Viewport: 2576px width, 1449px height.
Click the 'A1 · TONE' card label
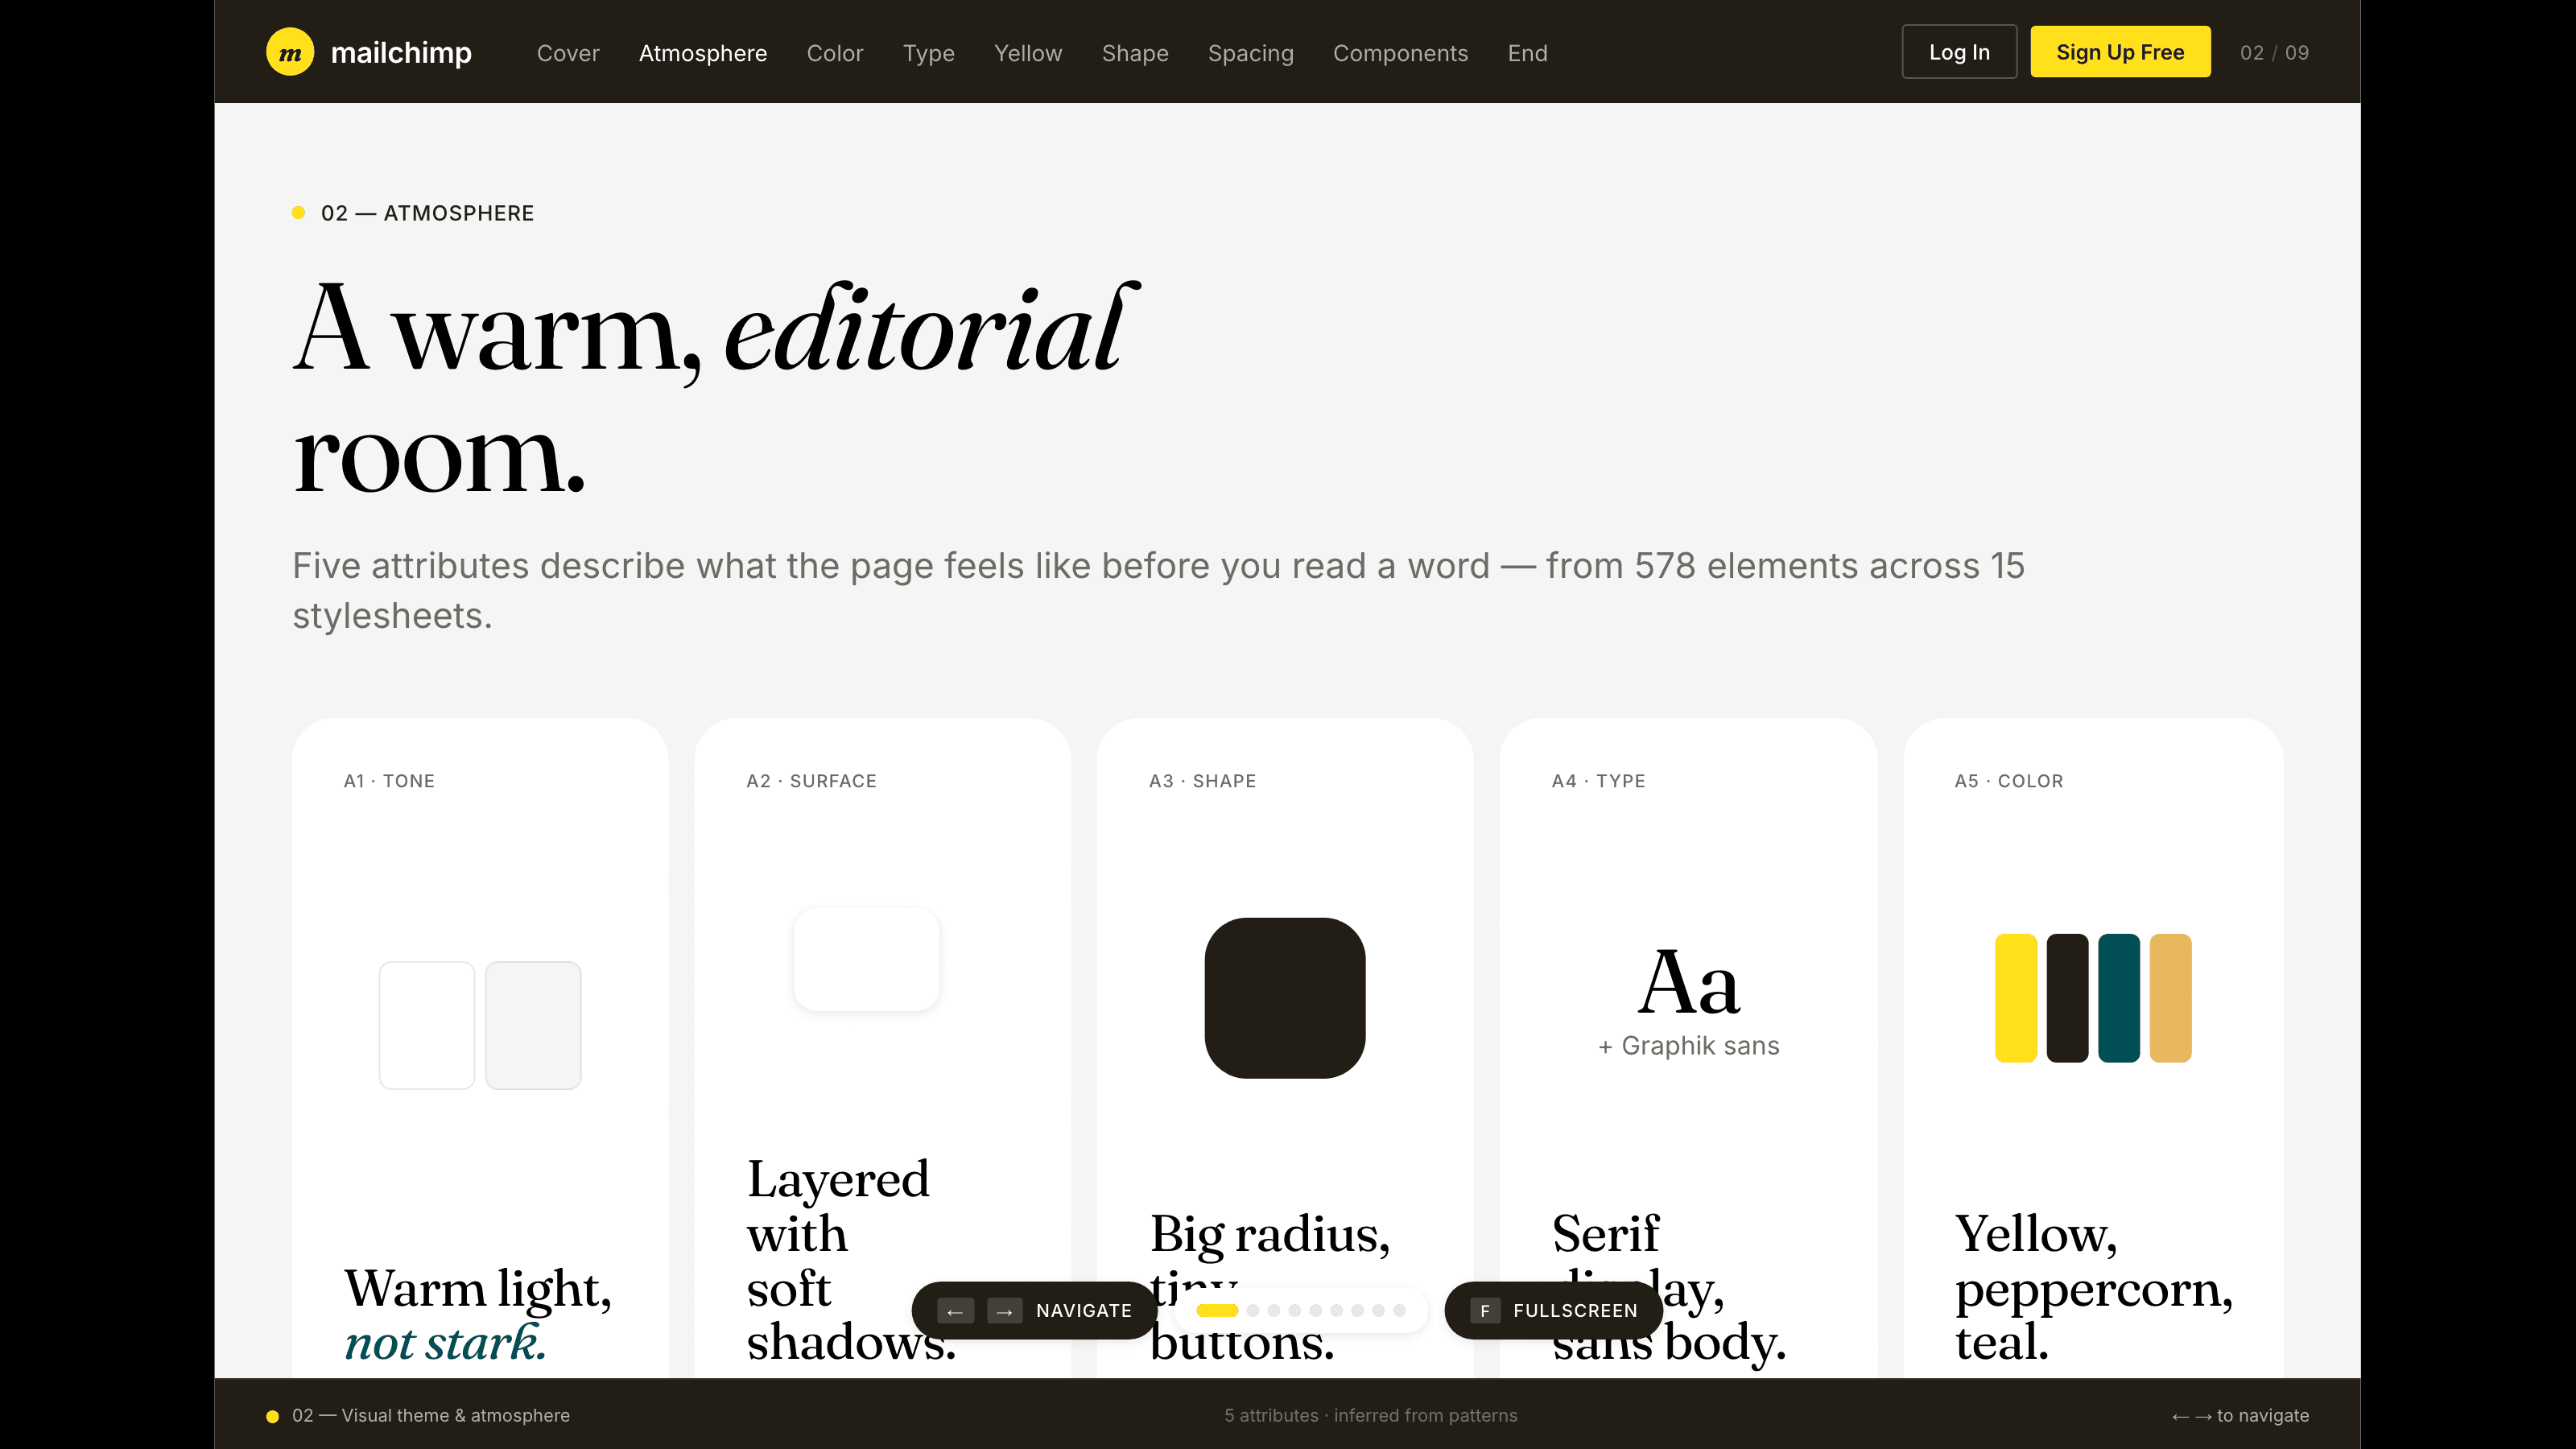[x=389, y=781]
